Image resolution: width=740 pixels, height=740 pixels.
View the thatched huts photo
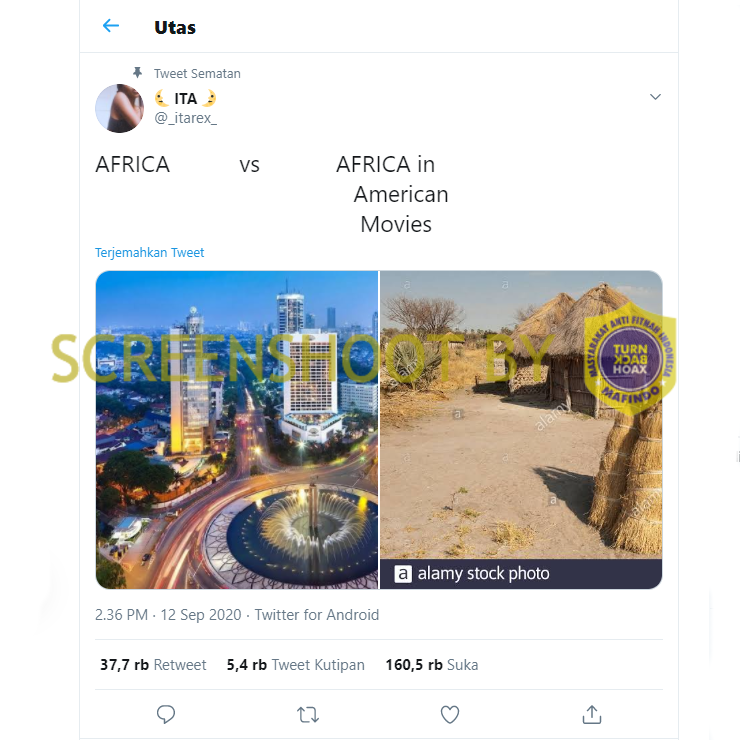pos(521,420)
